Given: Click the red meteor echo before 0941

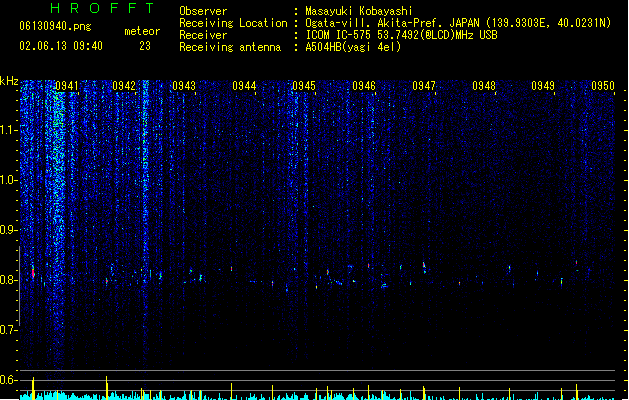Looking at the screenshot, I should click(33, 273).
